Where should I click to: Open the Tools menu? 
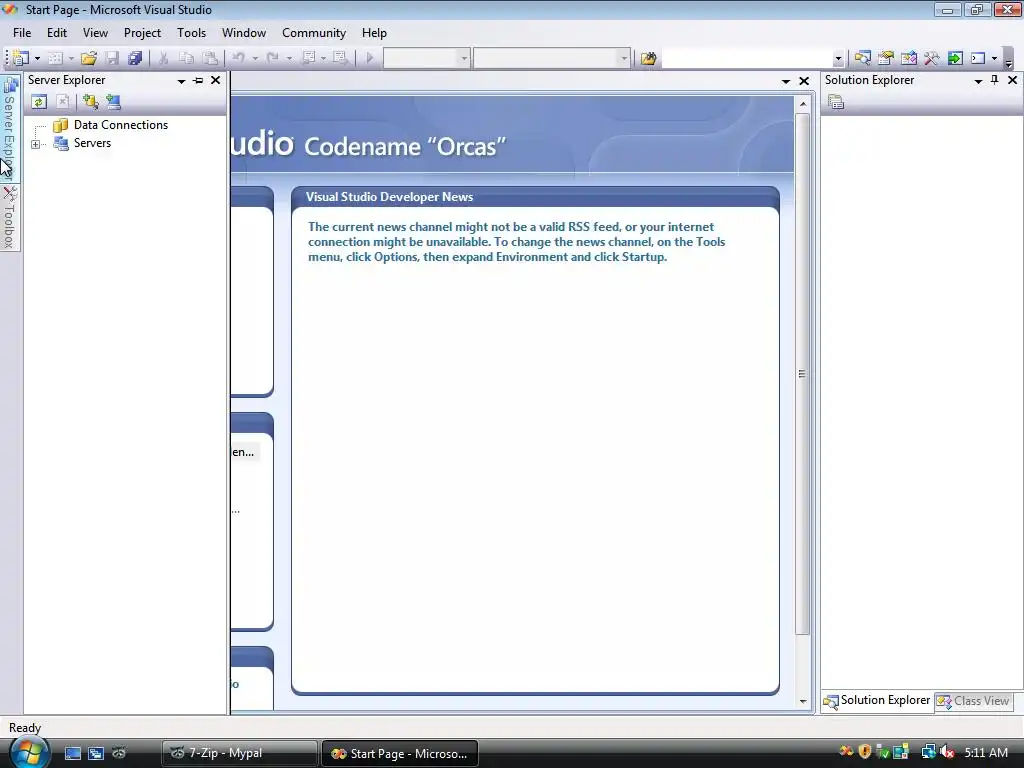tap(191, 33)
